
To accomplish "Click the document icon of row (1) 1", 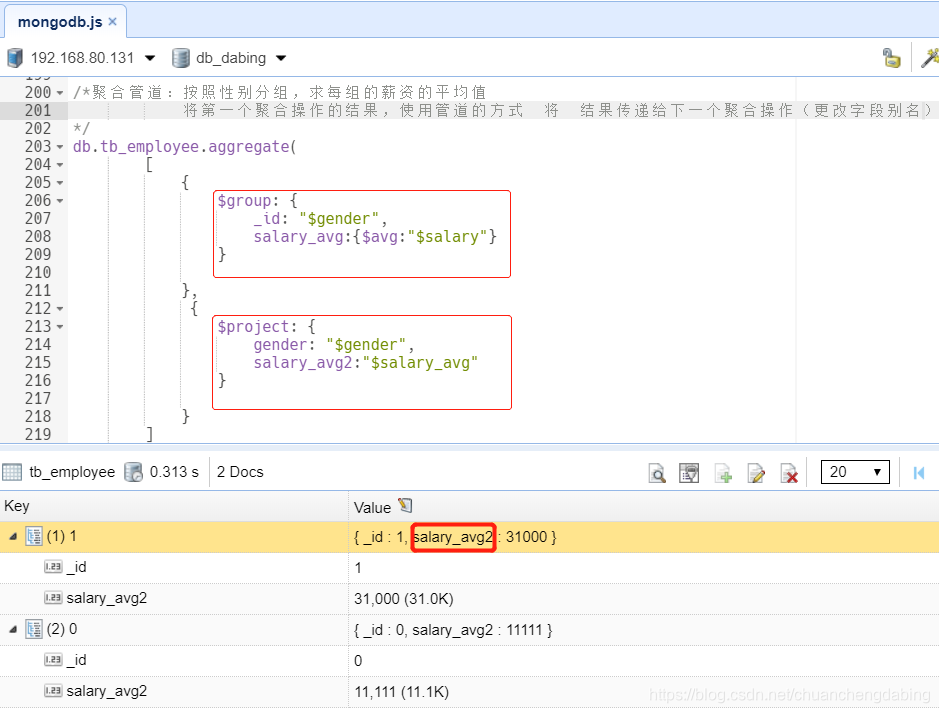I will coord(34,536).
